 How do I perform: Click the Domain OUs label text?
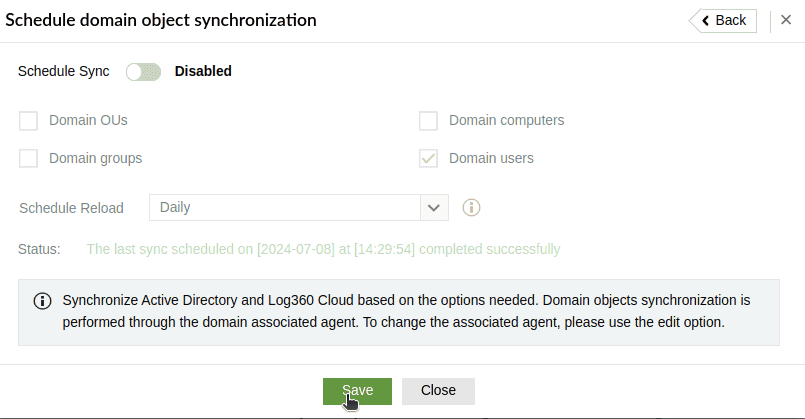click(x=88, y=121)
